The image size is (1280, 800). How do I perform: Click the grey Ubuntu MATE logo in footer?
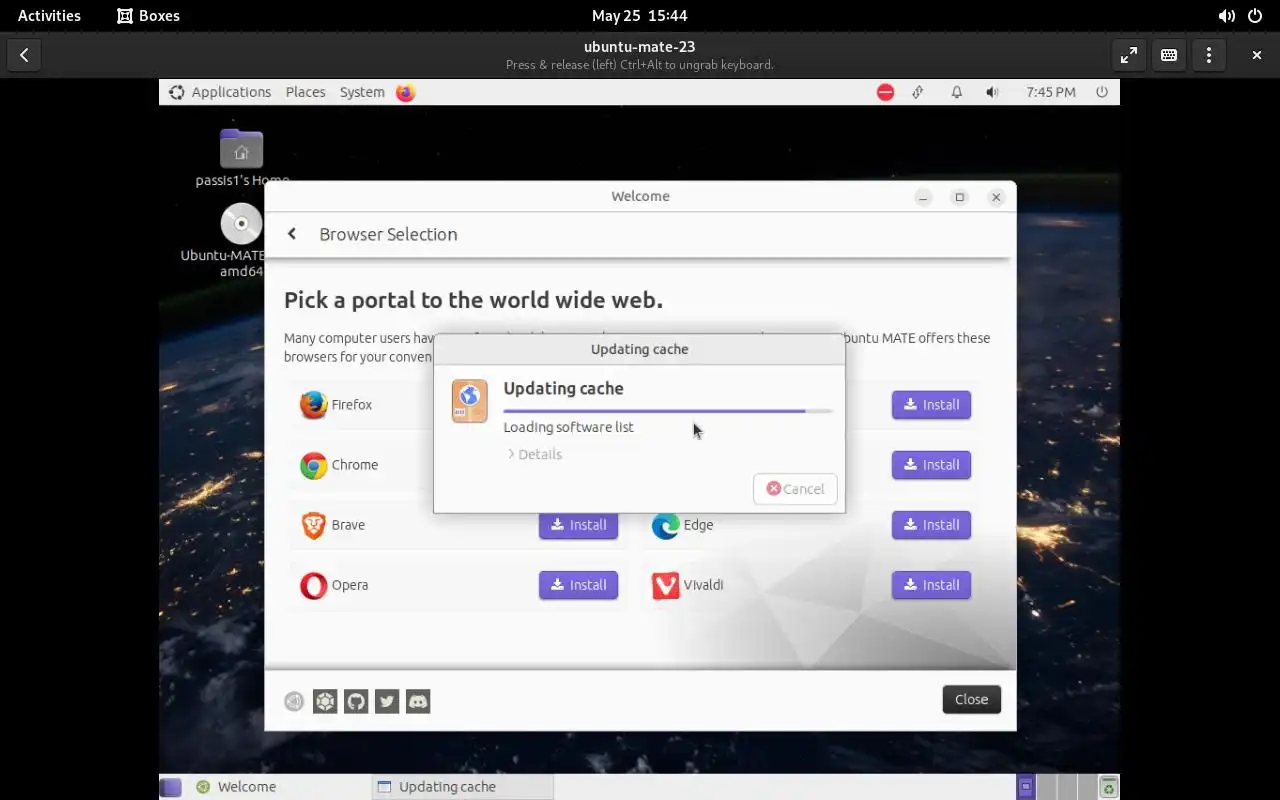[x=294, y=701]
